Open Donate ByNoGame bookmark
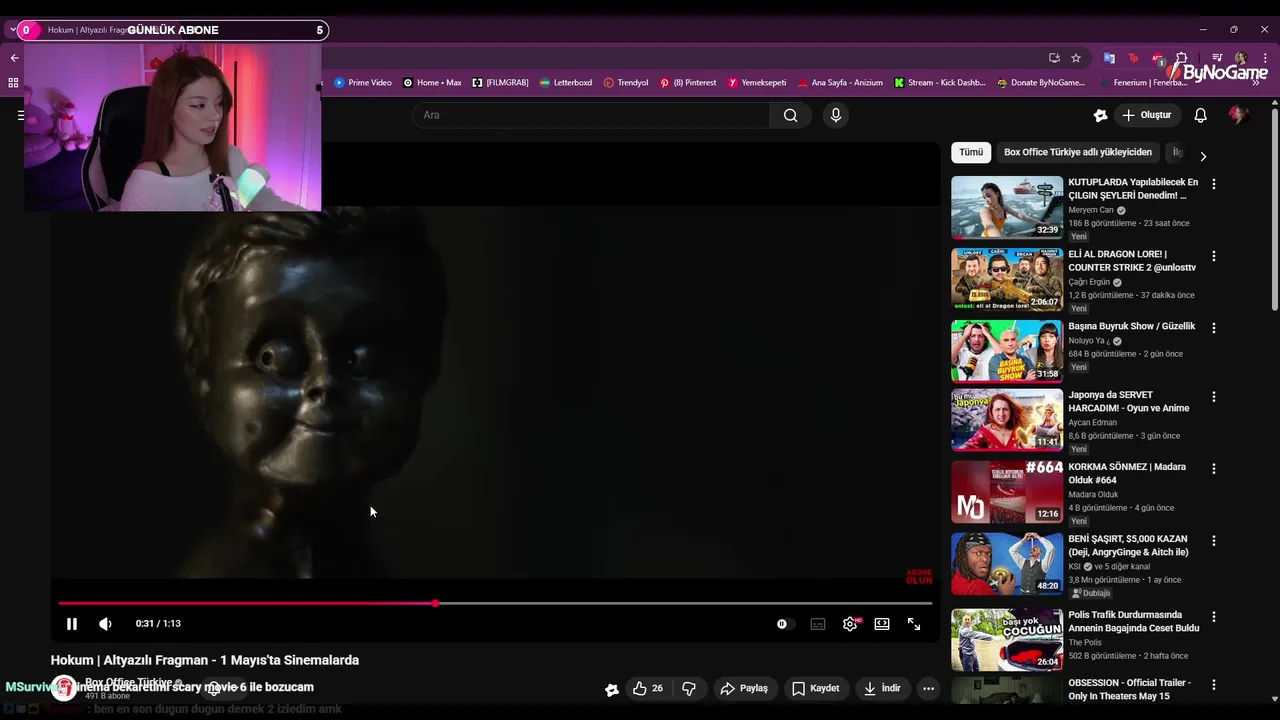This screenshot has width=1280, height=720. pyautogui.click(x=1041, y=83)
